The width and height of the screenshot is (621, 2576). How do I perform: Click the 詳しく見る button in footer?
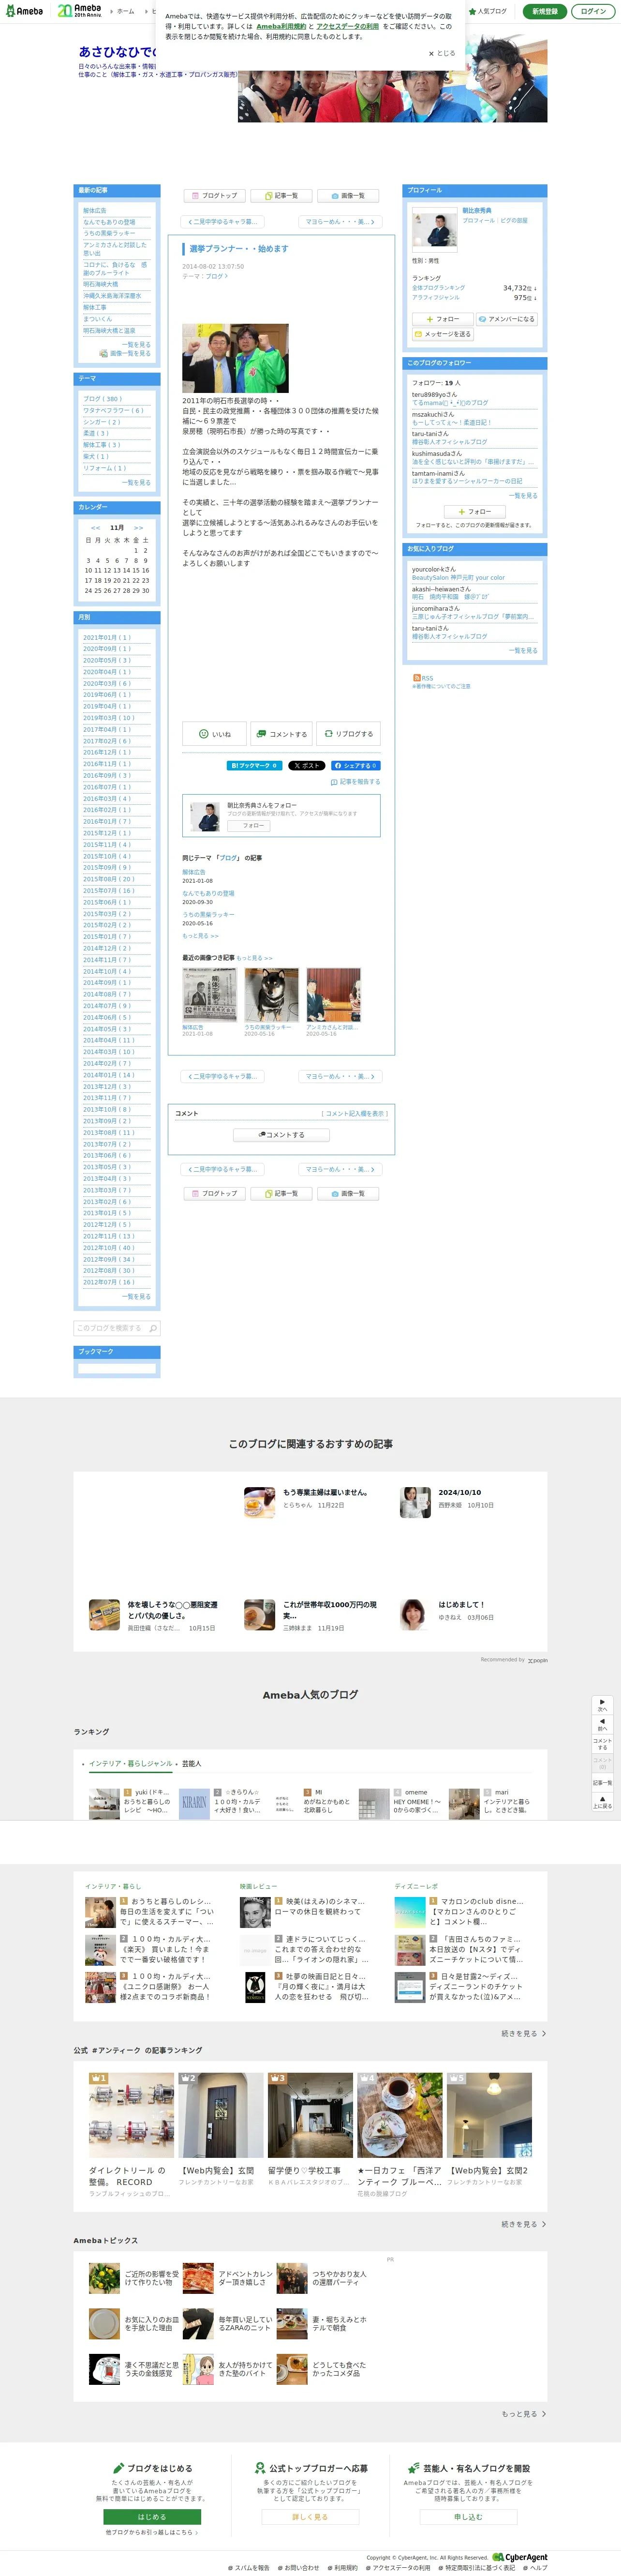coord(310,2517)
